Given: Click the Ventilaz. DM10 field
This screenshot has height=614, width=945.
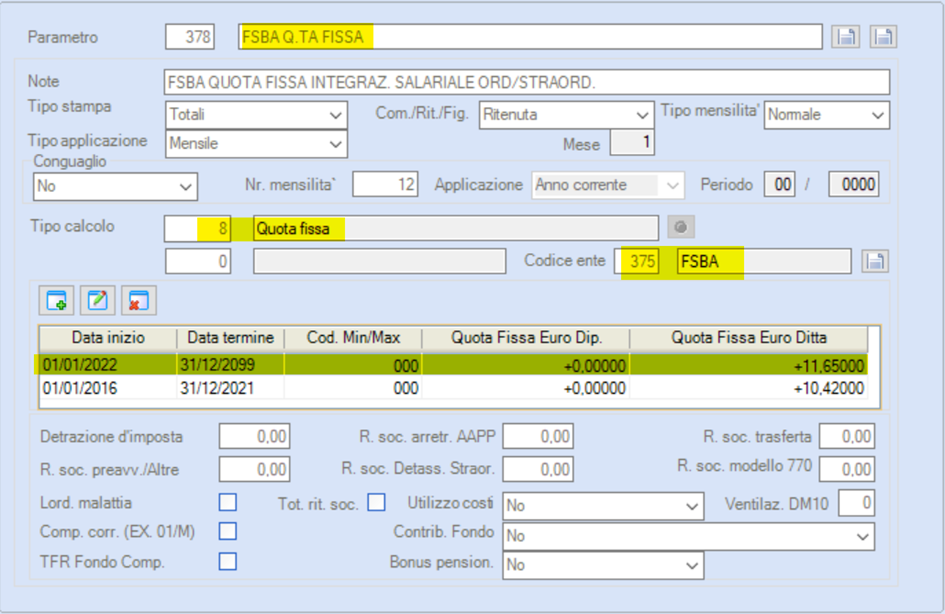Looking at the screenshot, I should pyautogui.click(x=856, y=503).
